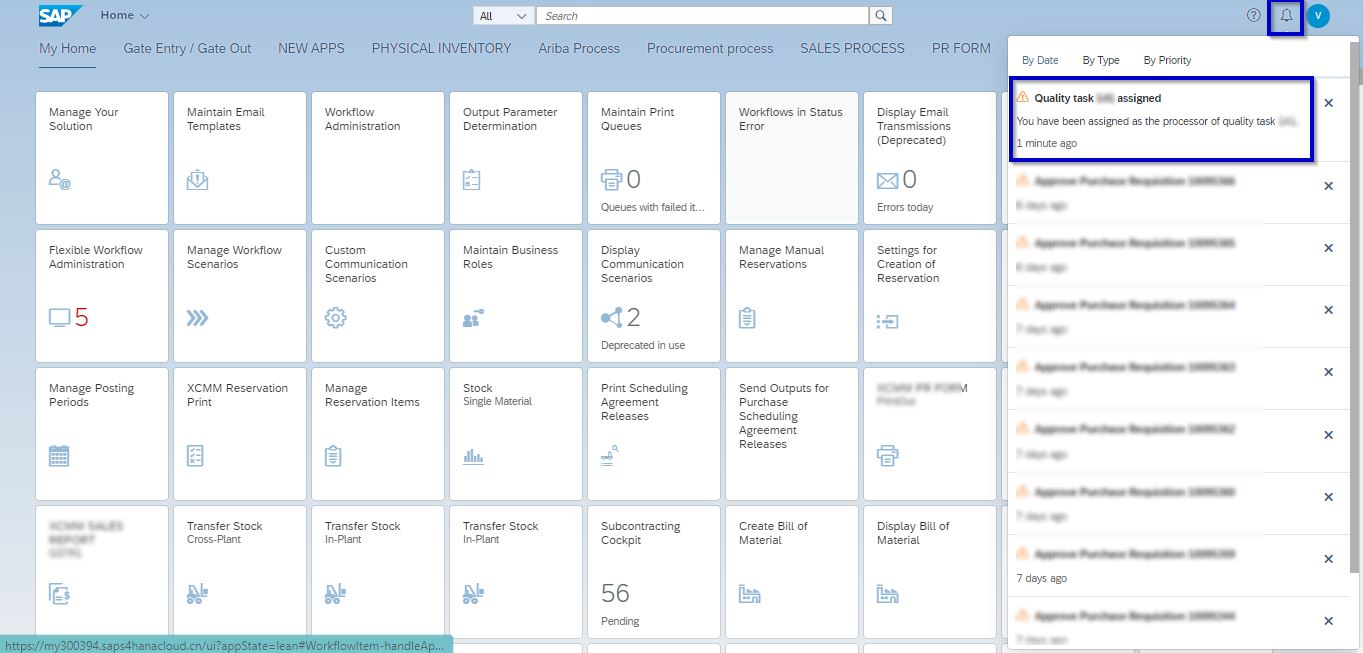Dismiss the Quality task notification

click(1329, 103)
